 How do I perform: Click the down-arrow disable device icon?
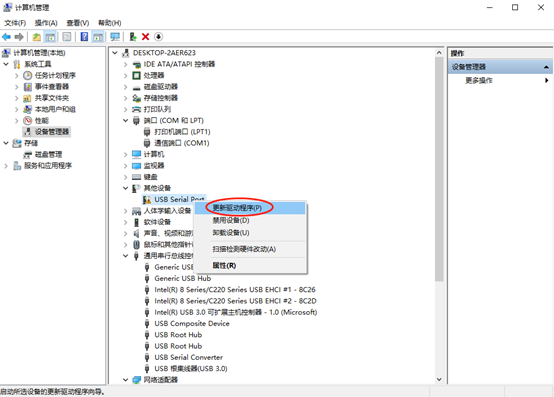click(159, 36)
